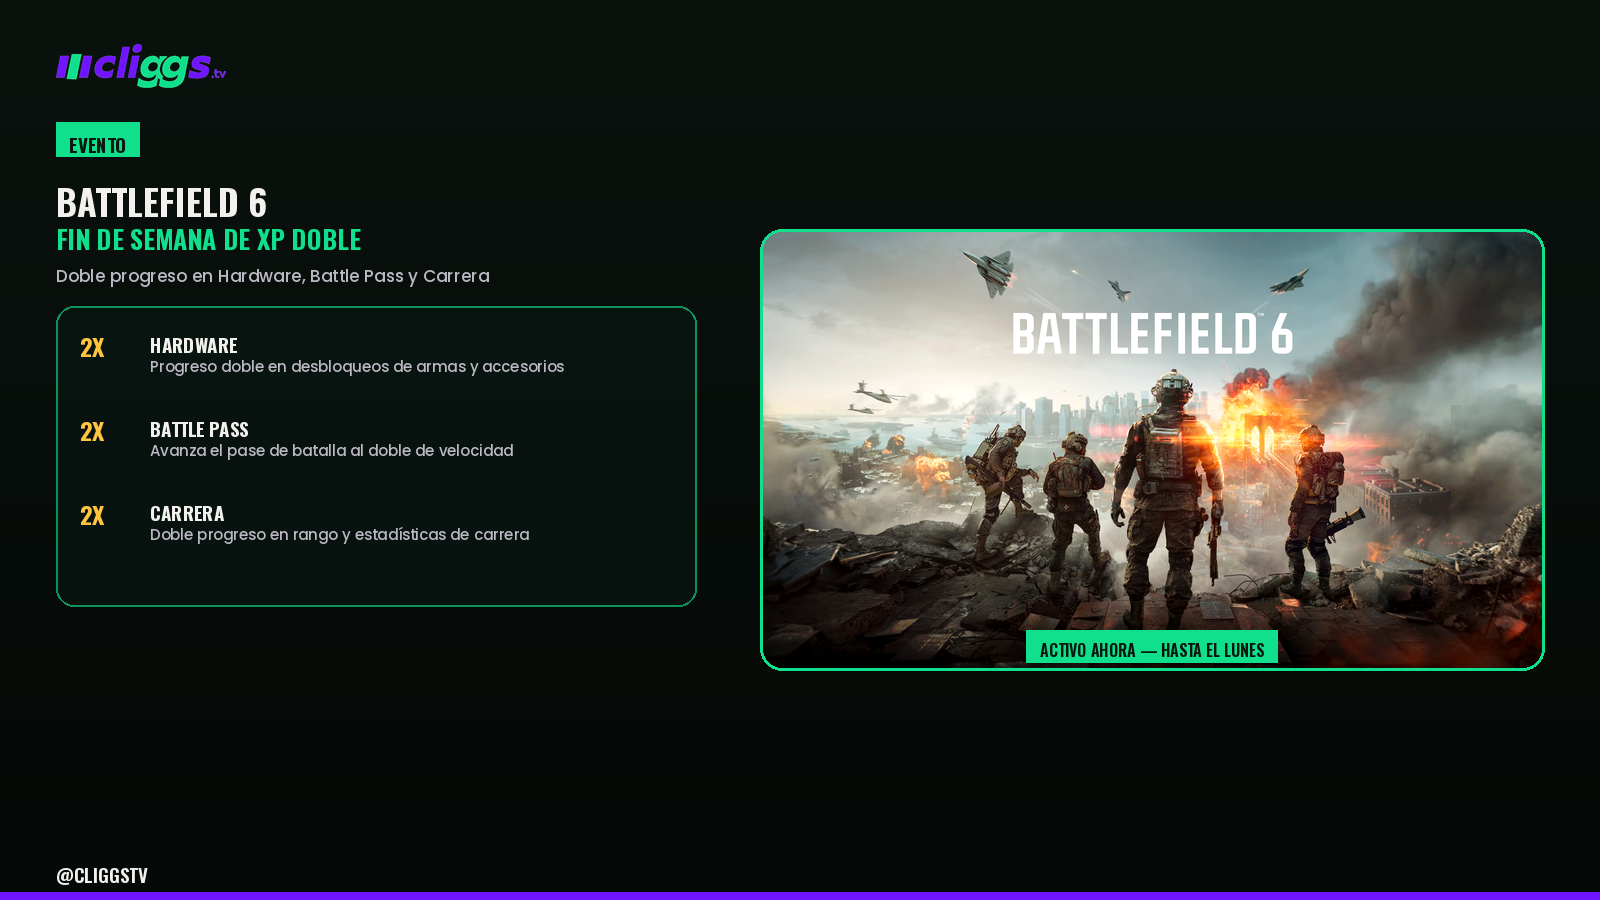Click the BATTLE PASS heading
The image size is (1600, 900).
[x=199, y=429]
